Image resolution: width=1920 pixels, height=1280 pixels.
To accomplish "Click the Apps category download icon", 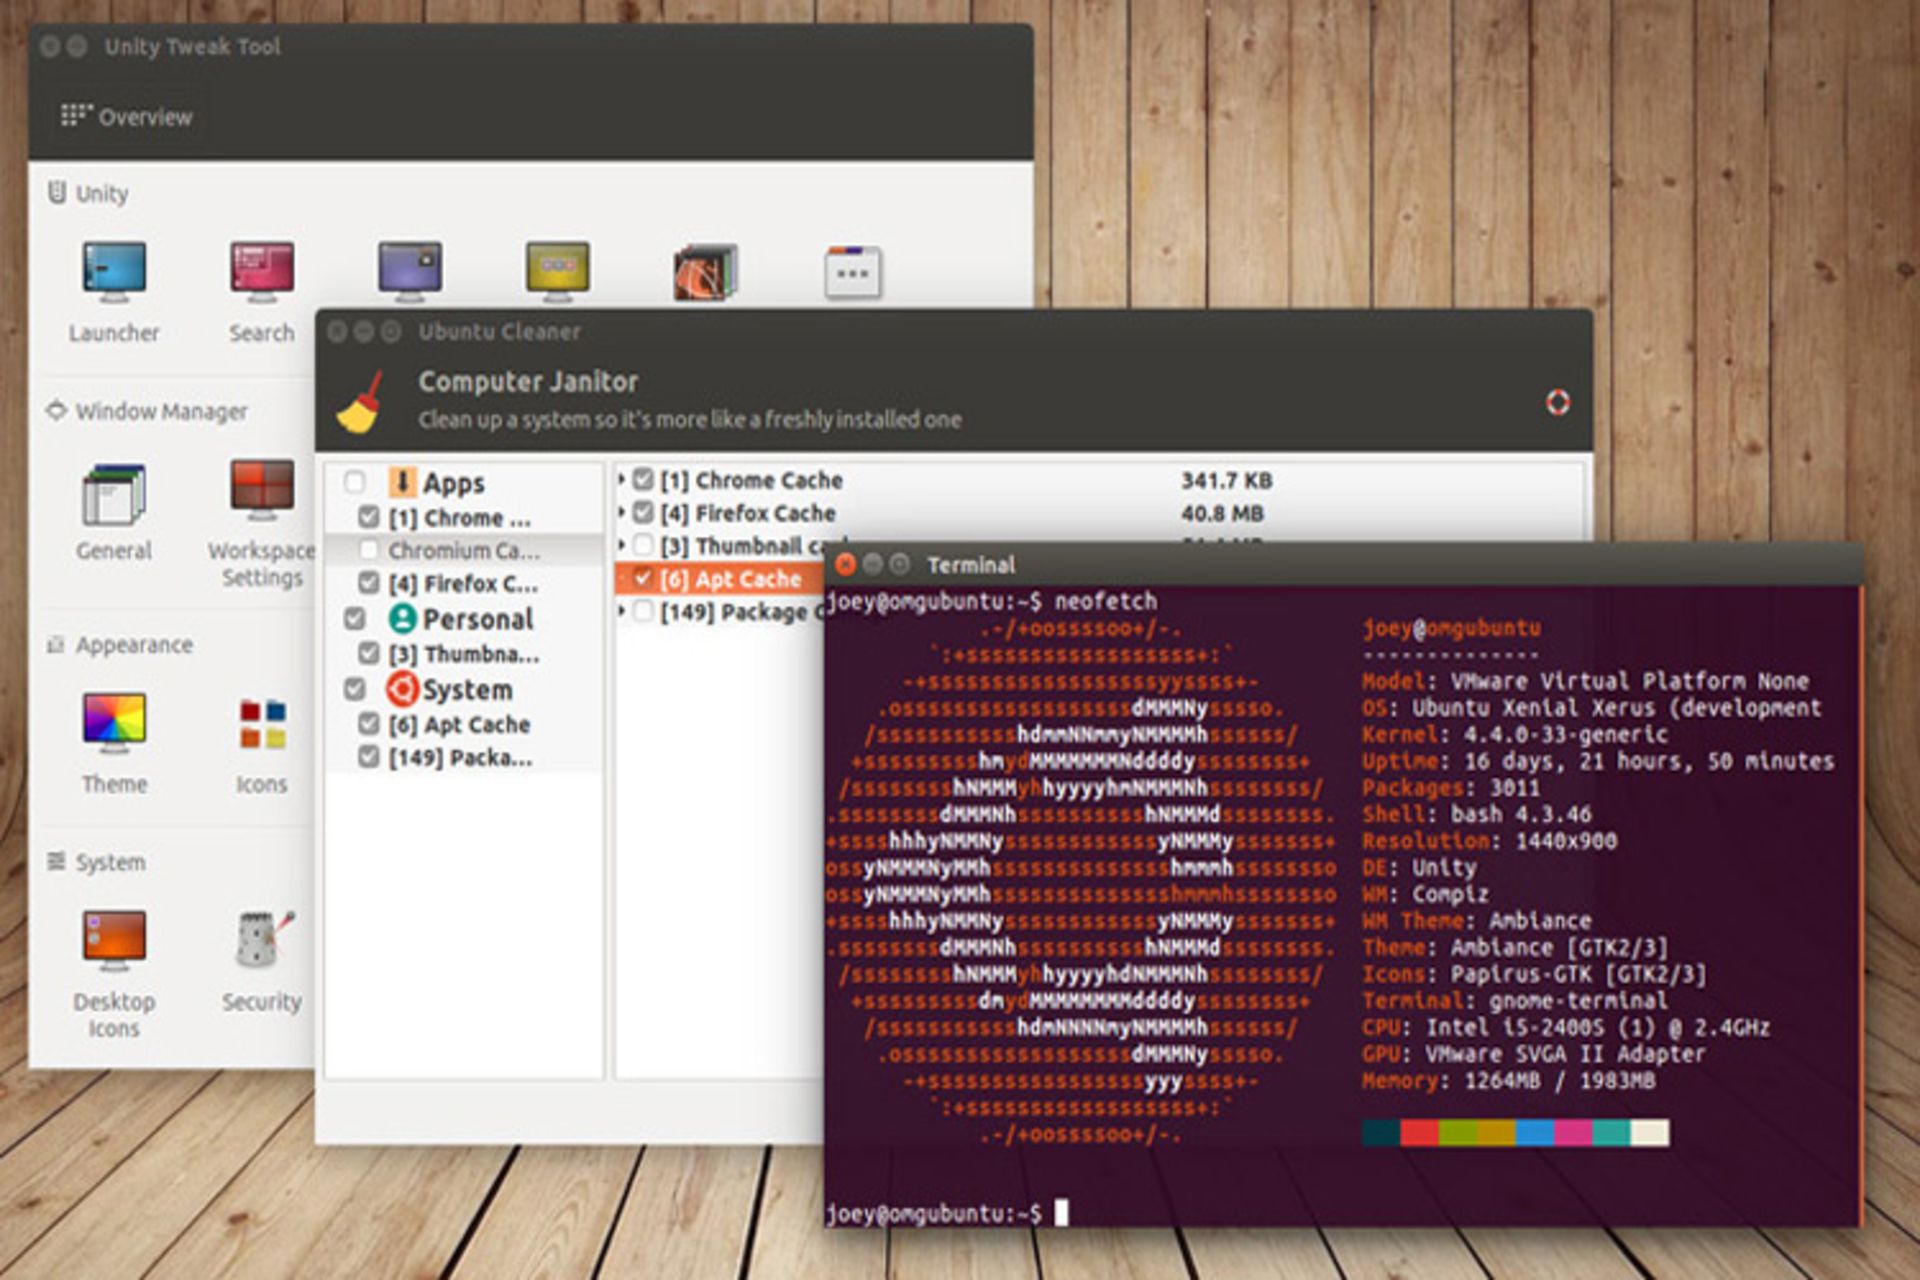I will tap(402, 482).
